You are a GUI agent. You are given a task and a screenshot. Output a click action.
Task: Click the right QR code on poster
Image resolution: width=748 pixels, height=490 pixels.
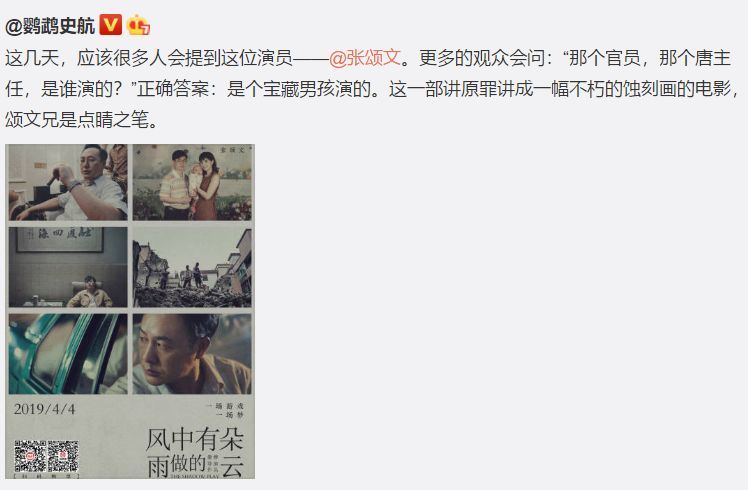click(63, 457)
